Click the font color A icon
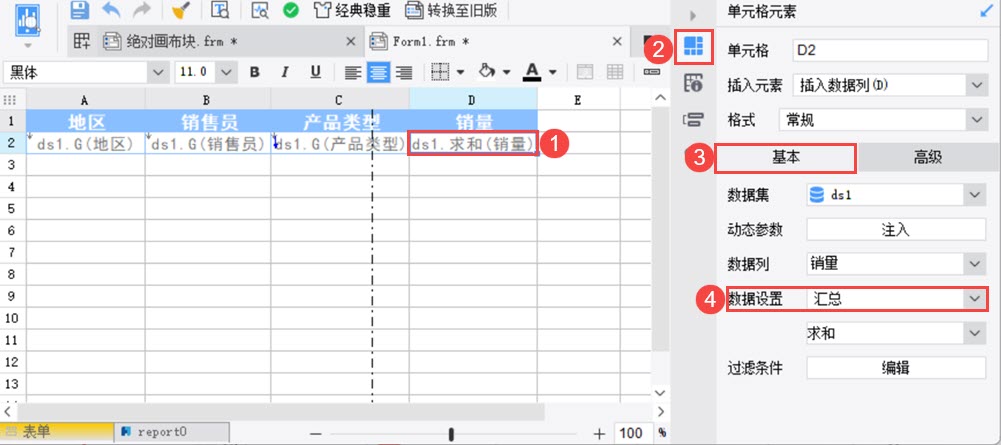 click(x=532, y=72)
